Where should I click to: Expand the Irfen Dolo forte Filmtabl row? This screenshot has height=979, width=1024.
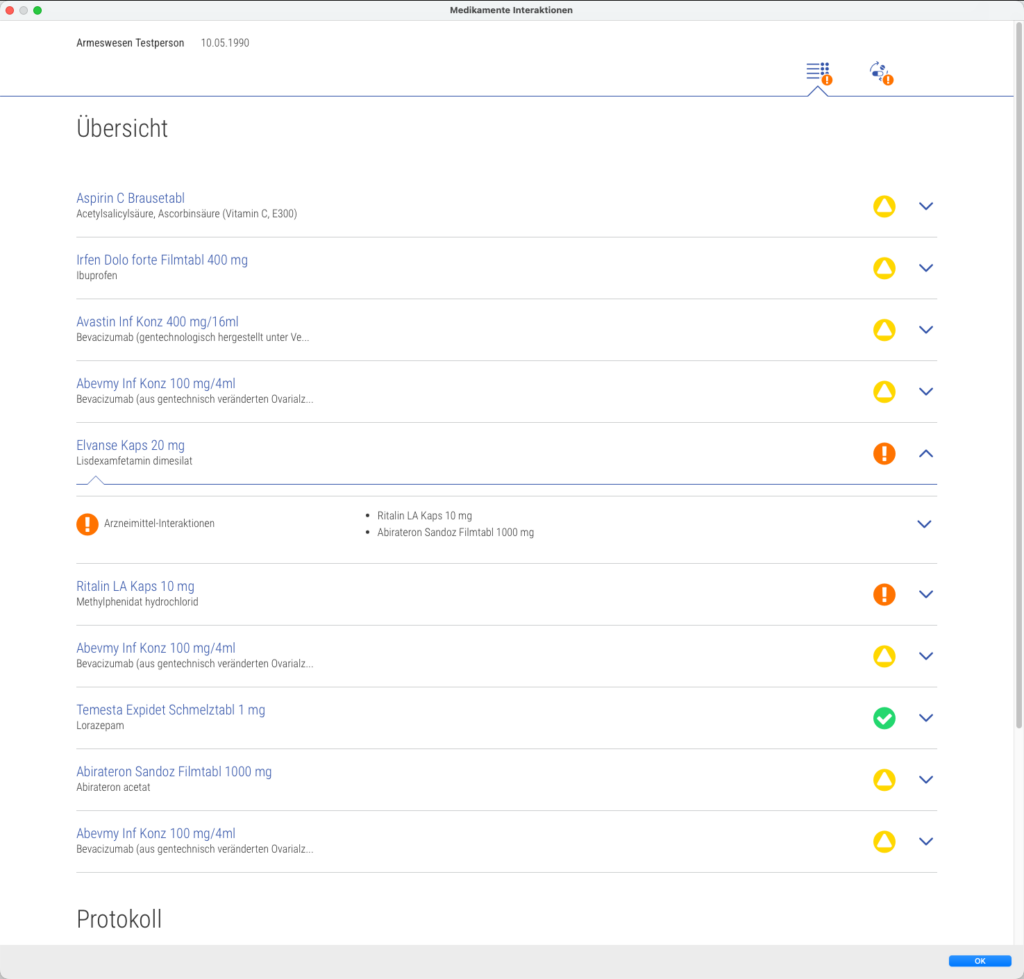pyautogui.click(x=926, y=268)
